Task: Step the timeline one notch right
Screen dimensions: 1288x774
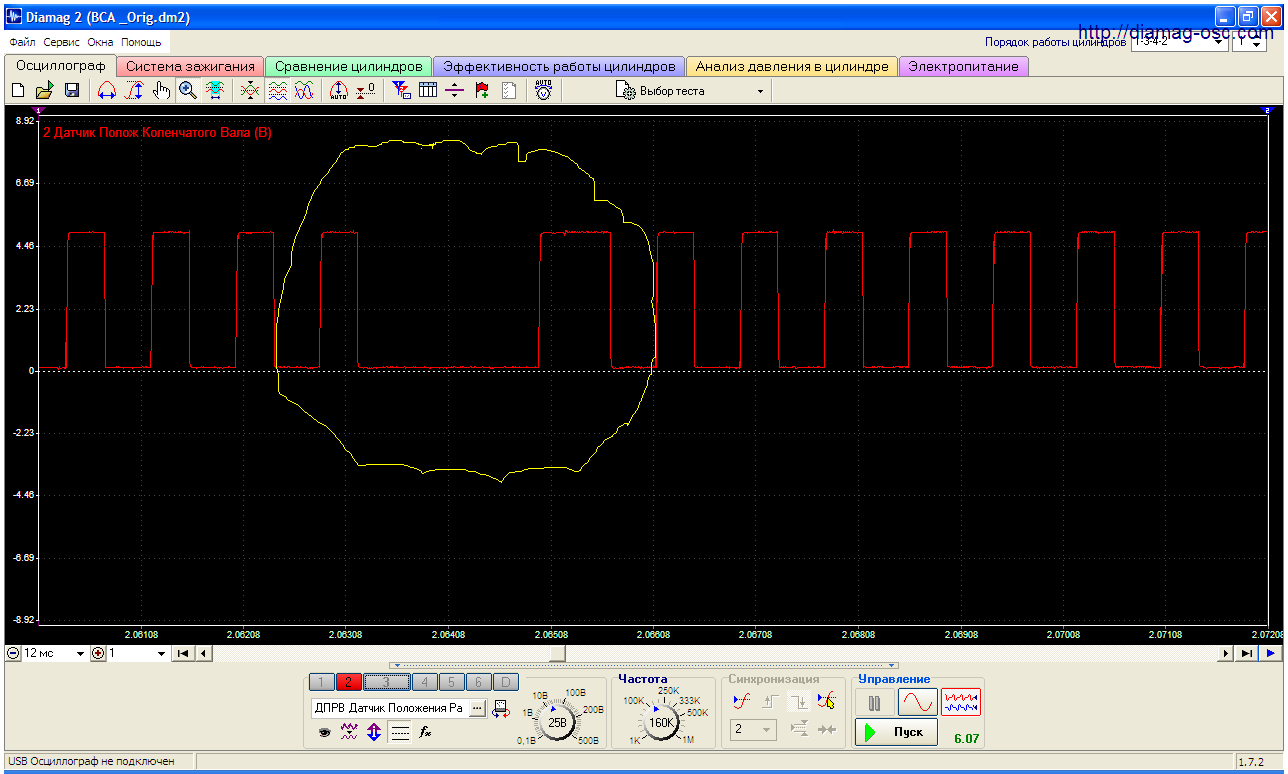Action: (1225, 654)
